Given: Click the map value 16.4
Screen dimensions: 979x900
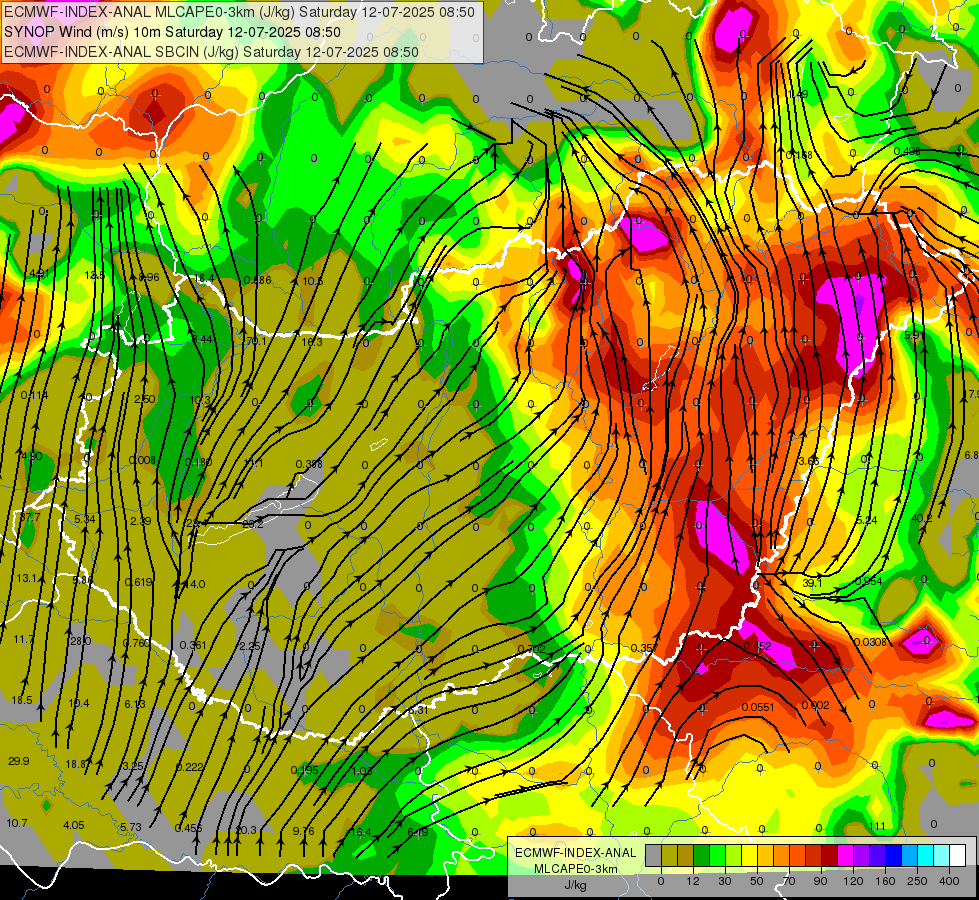Looking at the screenshot, I should tap(360, 832).
